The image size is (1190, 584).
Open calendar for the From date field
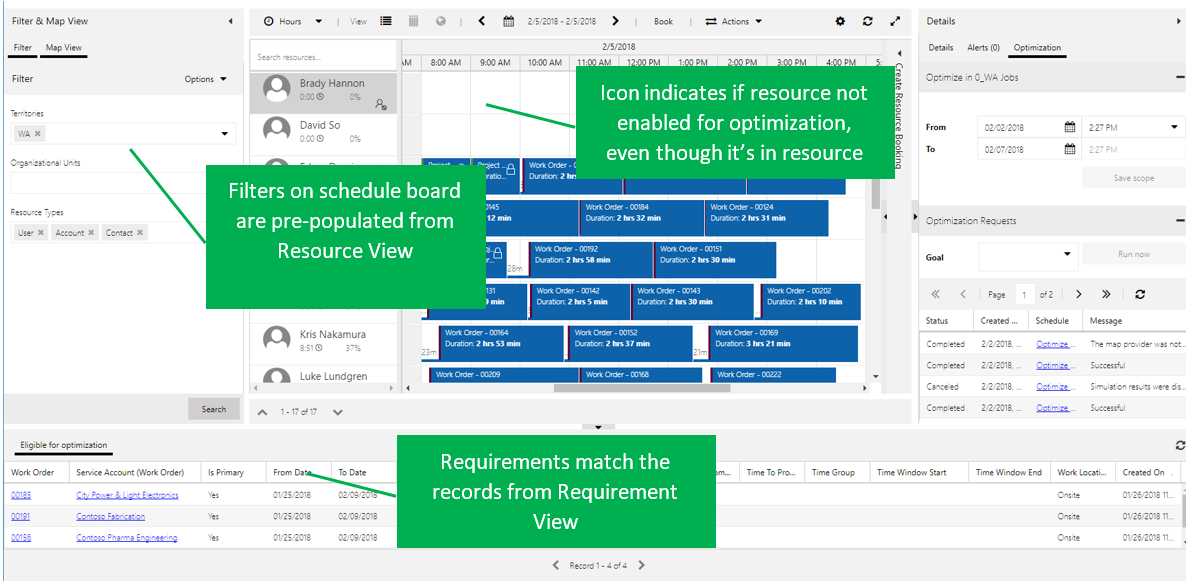(x=1069, y=128)
